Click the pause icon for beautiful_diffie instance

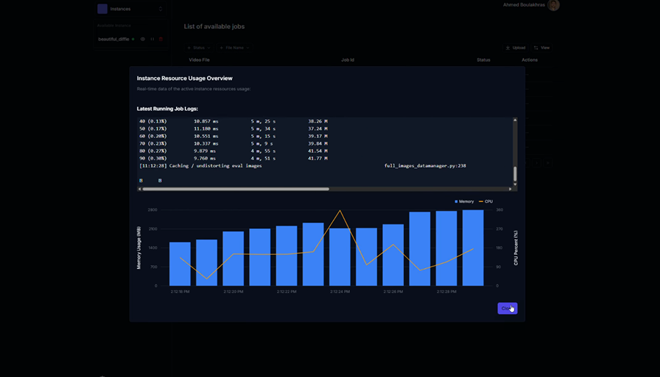coord(152,39)
